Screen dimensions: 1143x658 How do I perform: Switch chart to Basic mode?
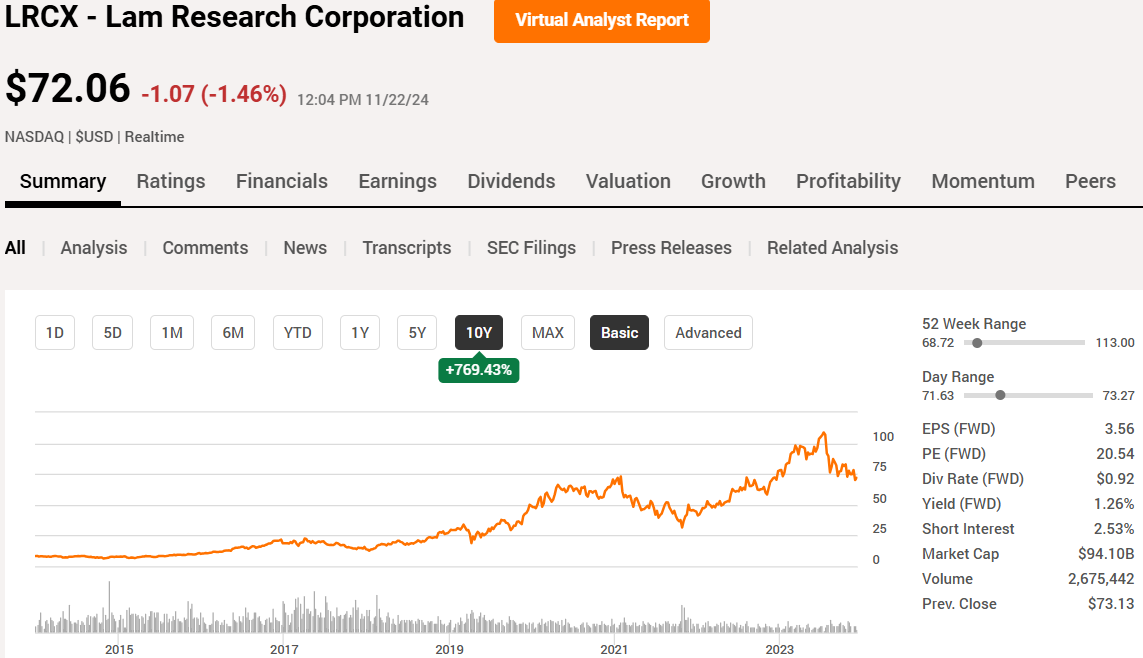(619, 332)
